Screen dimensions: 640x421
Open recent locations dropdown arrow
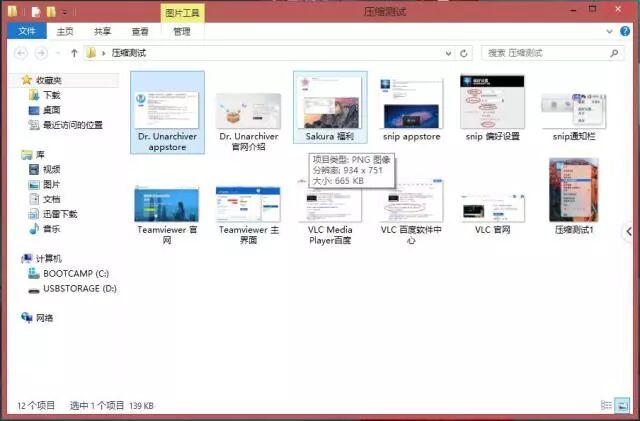(x=58, y=53)
